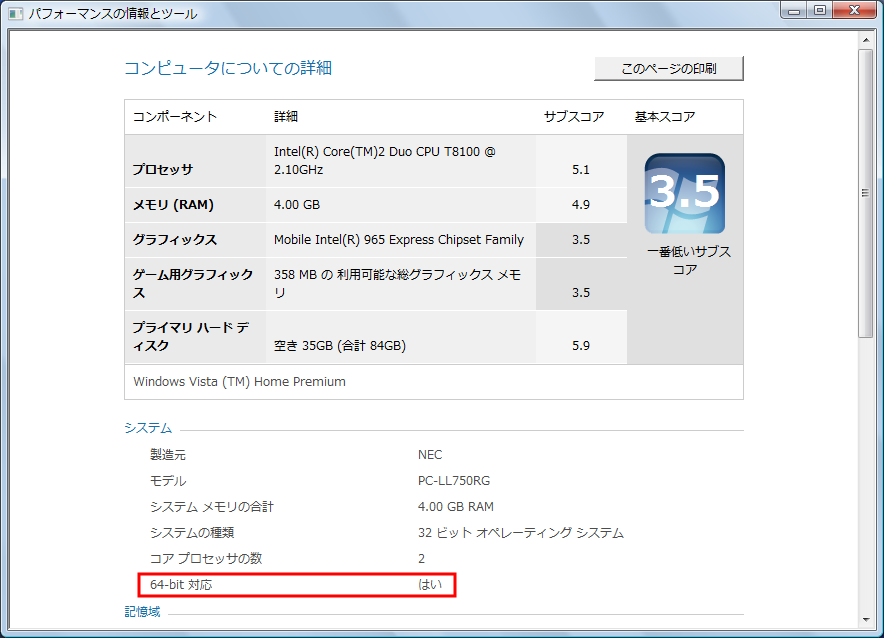
Task: Click the 記憶域 section heading
Action: pos(142,612)
